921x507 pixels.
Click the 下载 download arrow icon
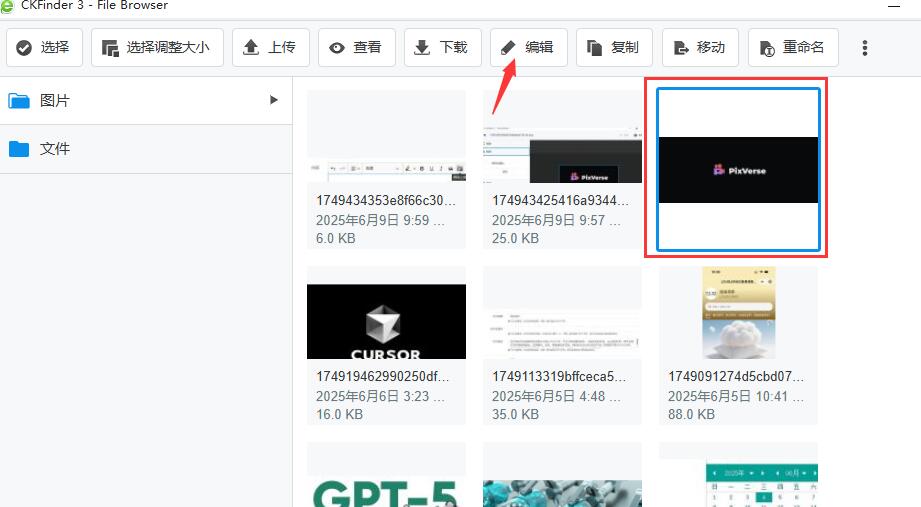coord(422,47)
